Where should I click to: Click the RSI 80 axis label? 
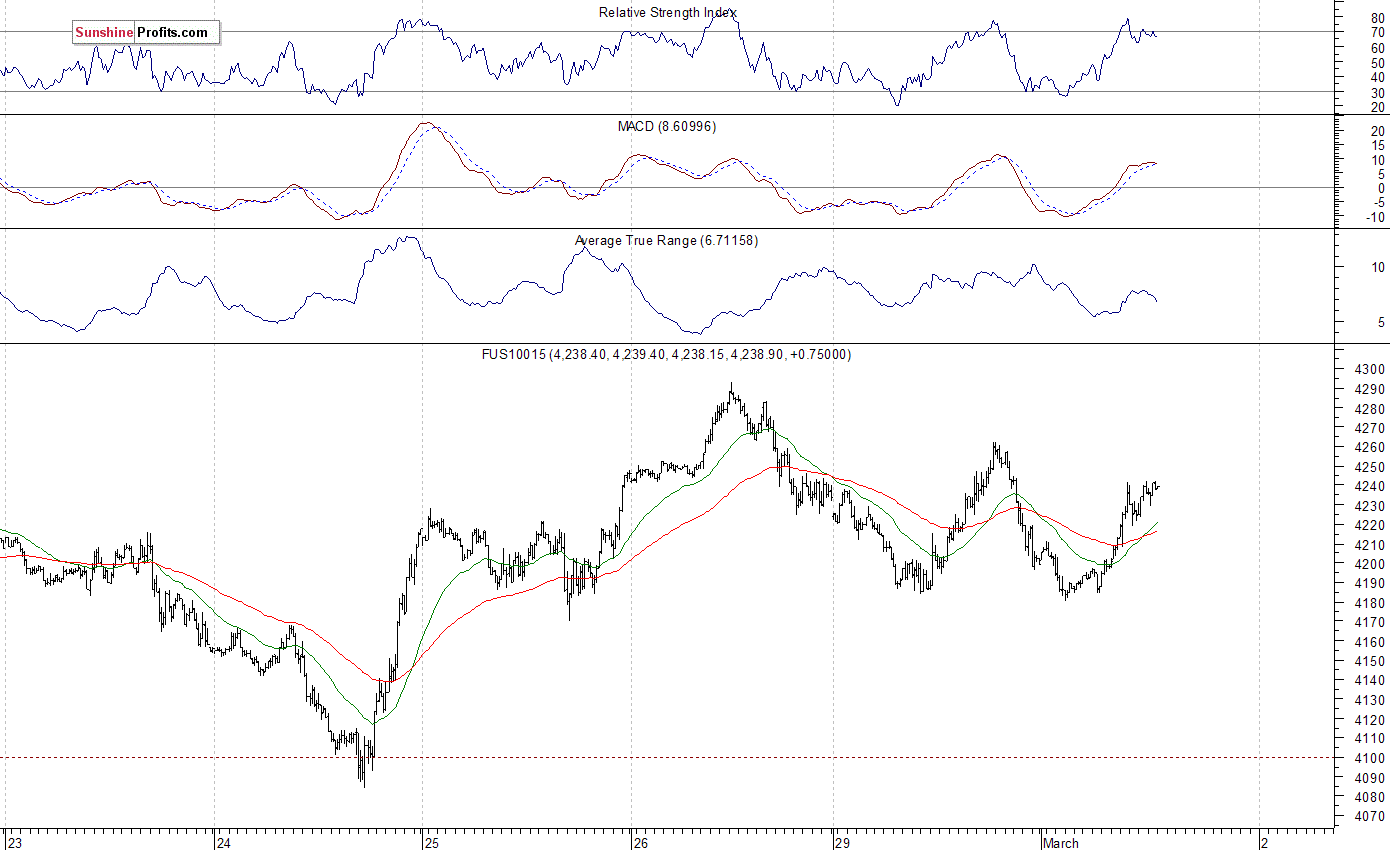click(x=1378, y=17)
